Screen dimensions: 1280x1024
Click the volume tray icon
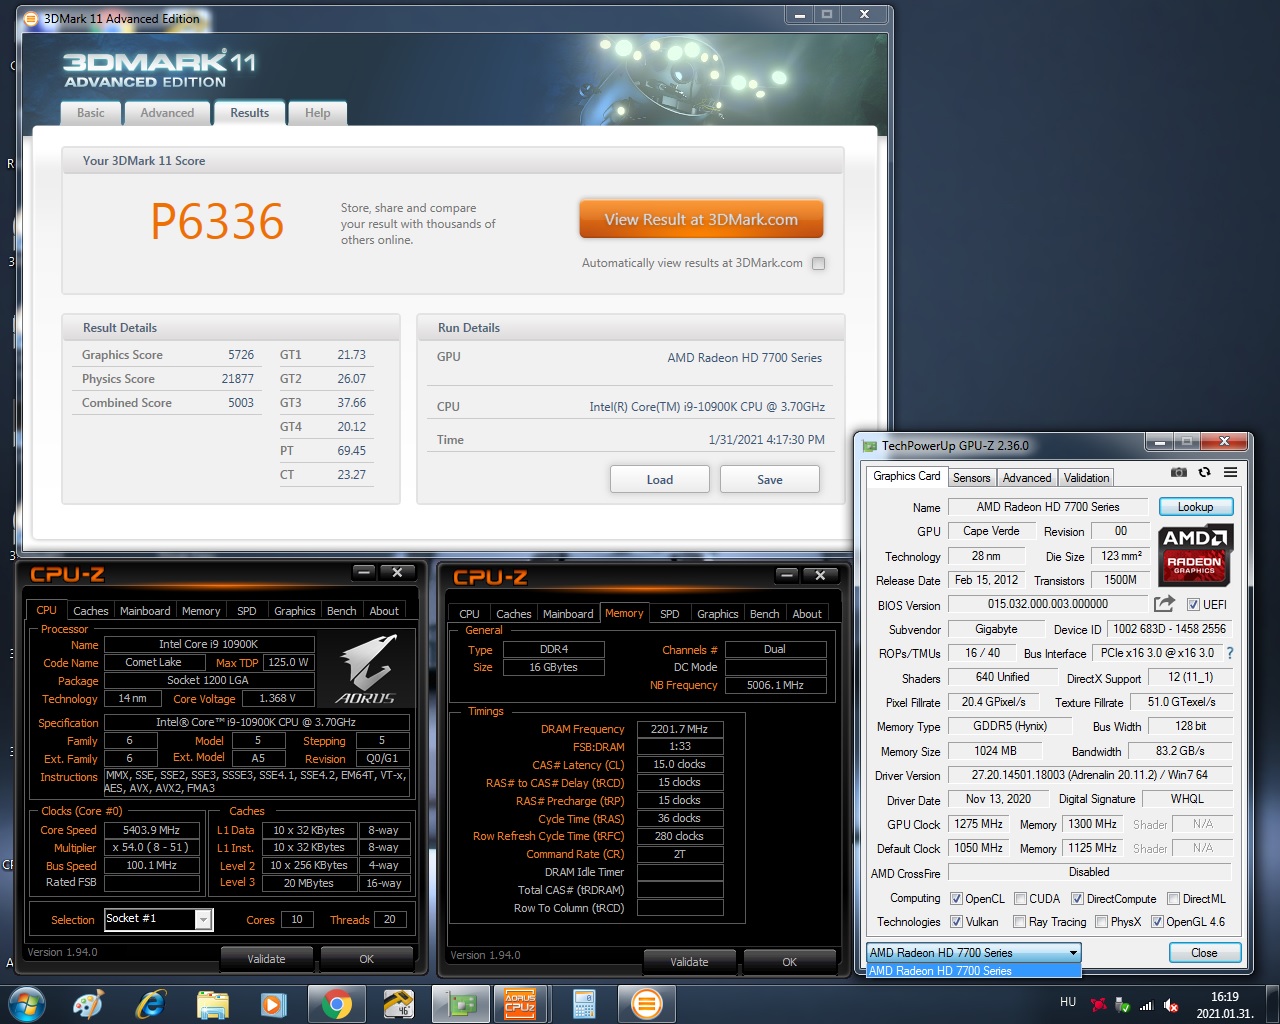[1171, 1005]
